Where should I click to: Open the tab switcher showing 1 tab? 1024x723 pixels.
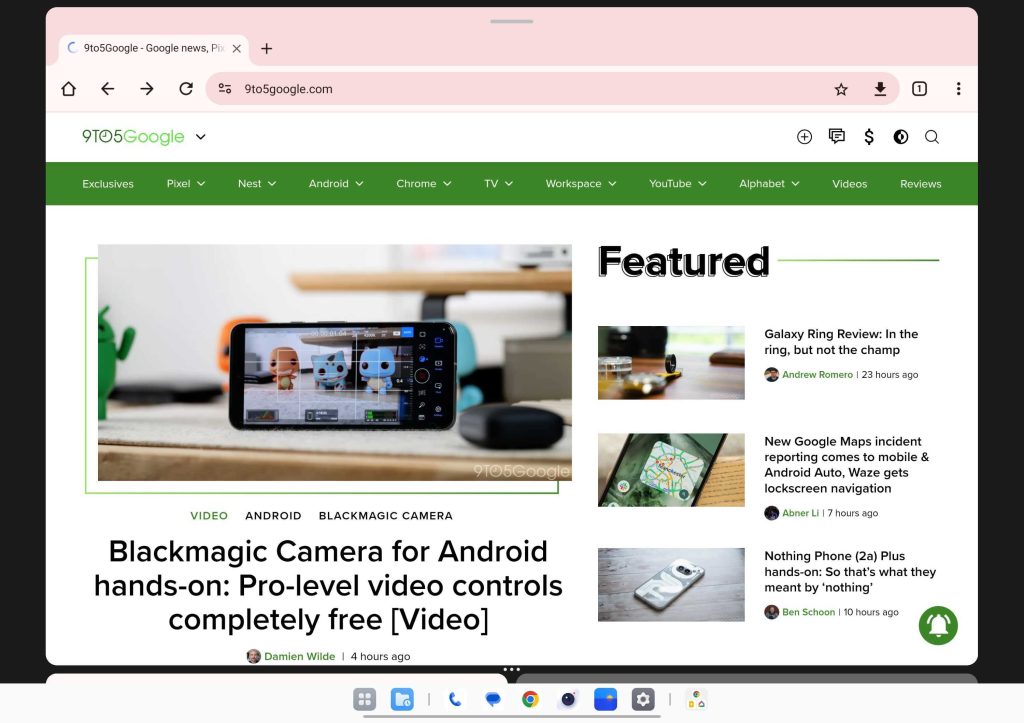pos(919,89)
